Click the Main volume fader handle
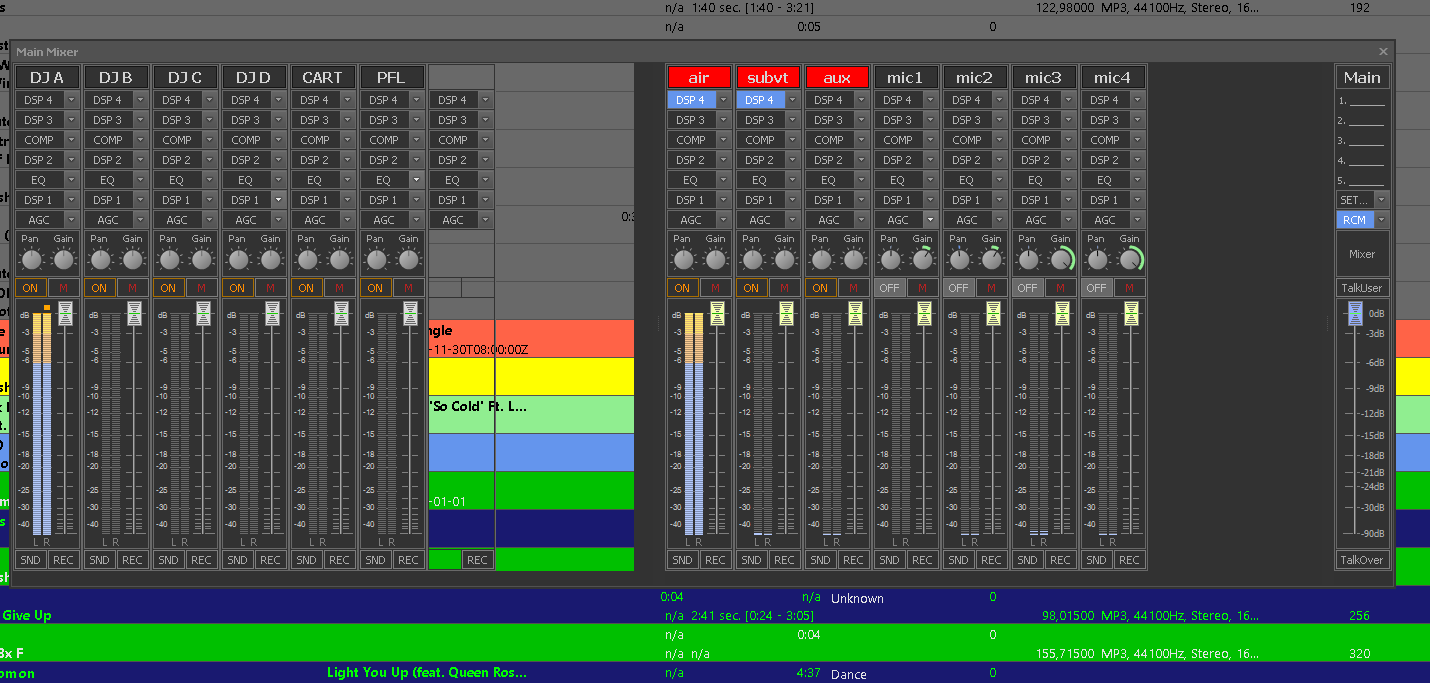Image resolution: width=1430 pixels, height=683 pixels. coord(1355,315)
